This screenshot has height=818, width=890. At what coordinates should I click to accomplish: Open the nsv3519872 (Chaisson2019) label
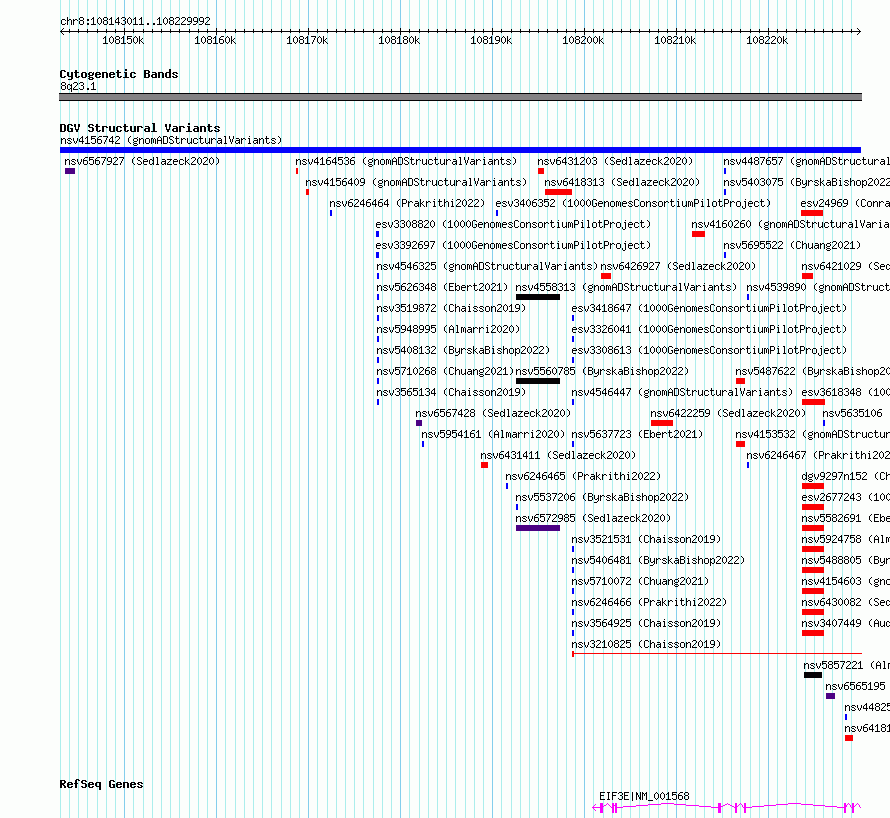(451, 308)
